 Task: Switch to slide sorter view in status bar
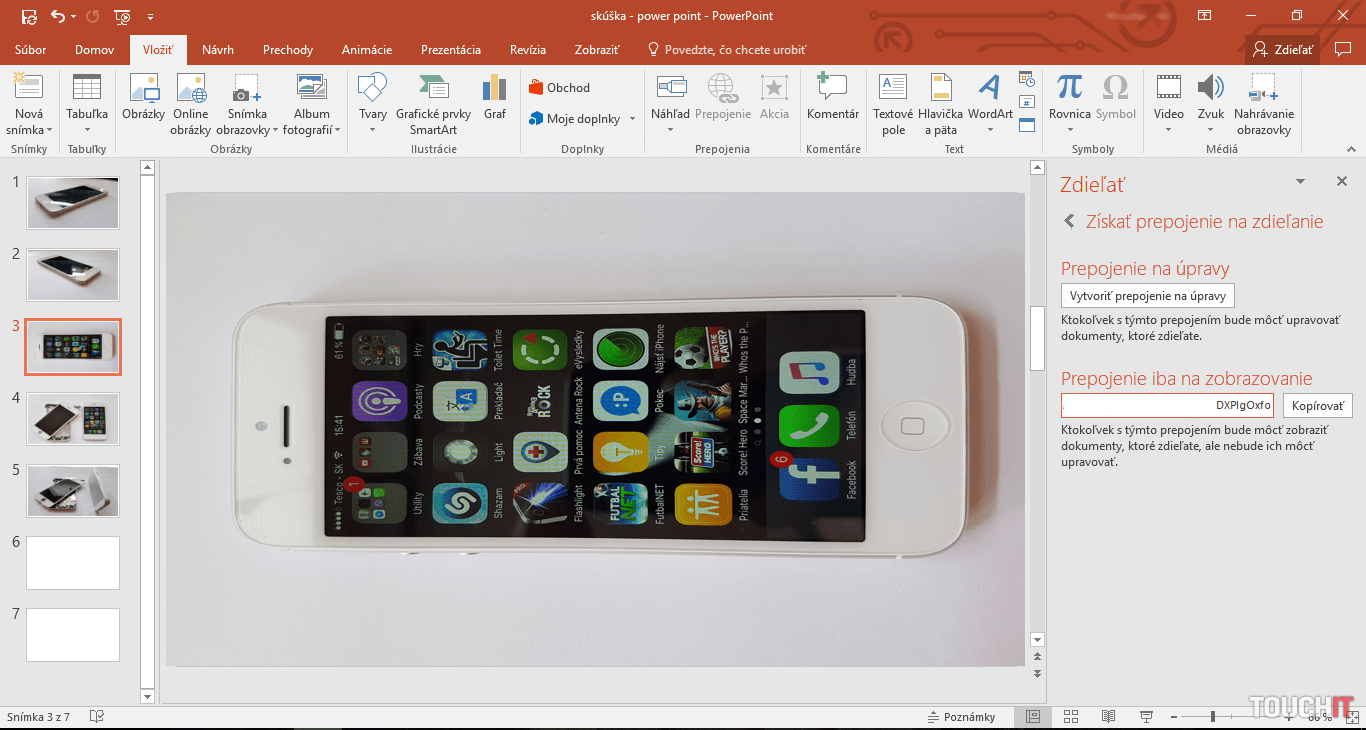(1070, 717)
